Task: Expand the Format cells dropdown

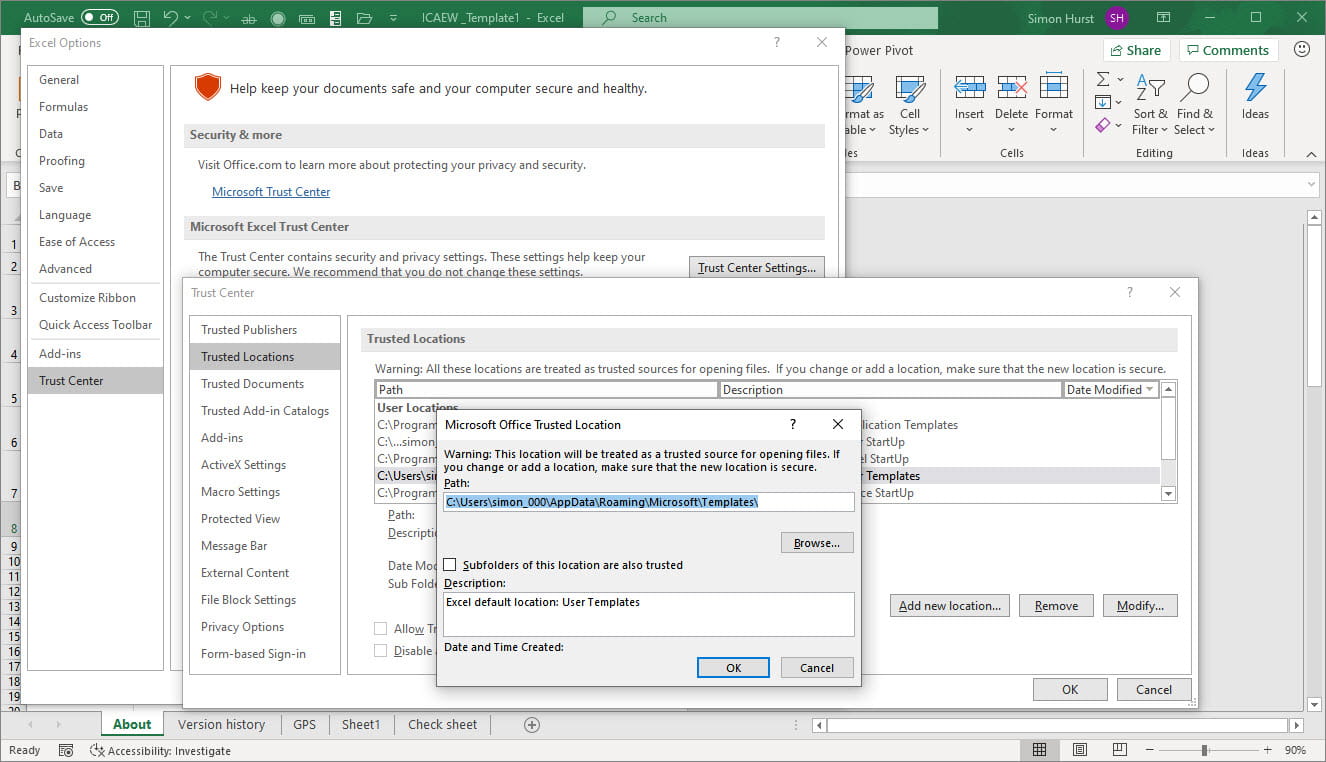Action: point(1053,130)
